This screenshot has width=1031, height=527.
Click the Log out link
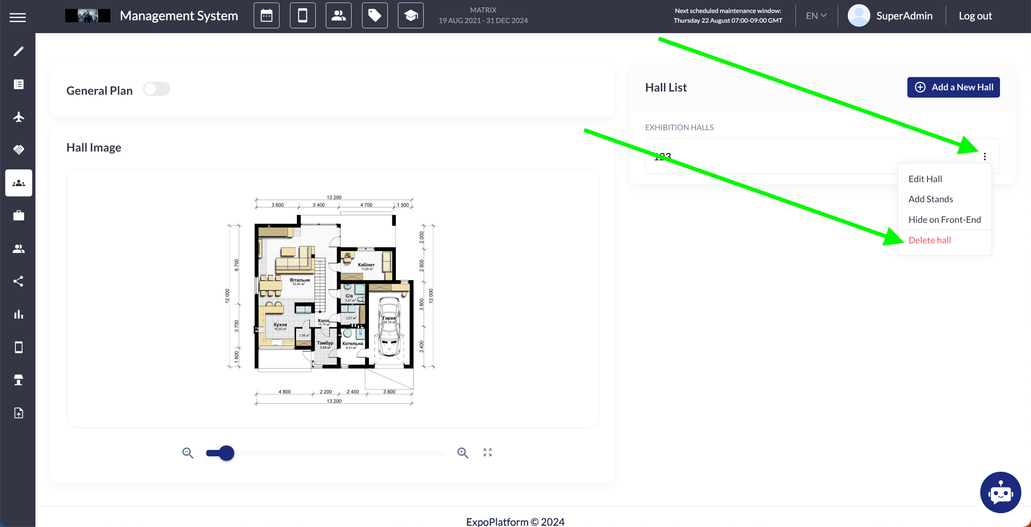click(x=975, y=16)
